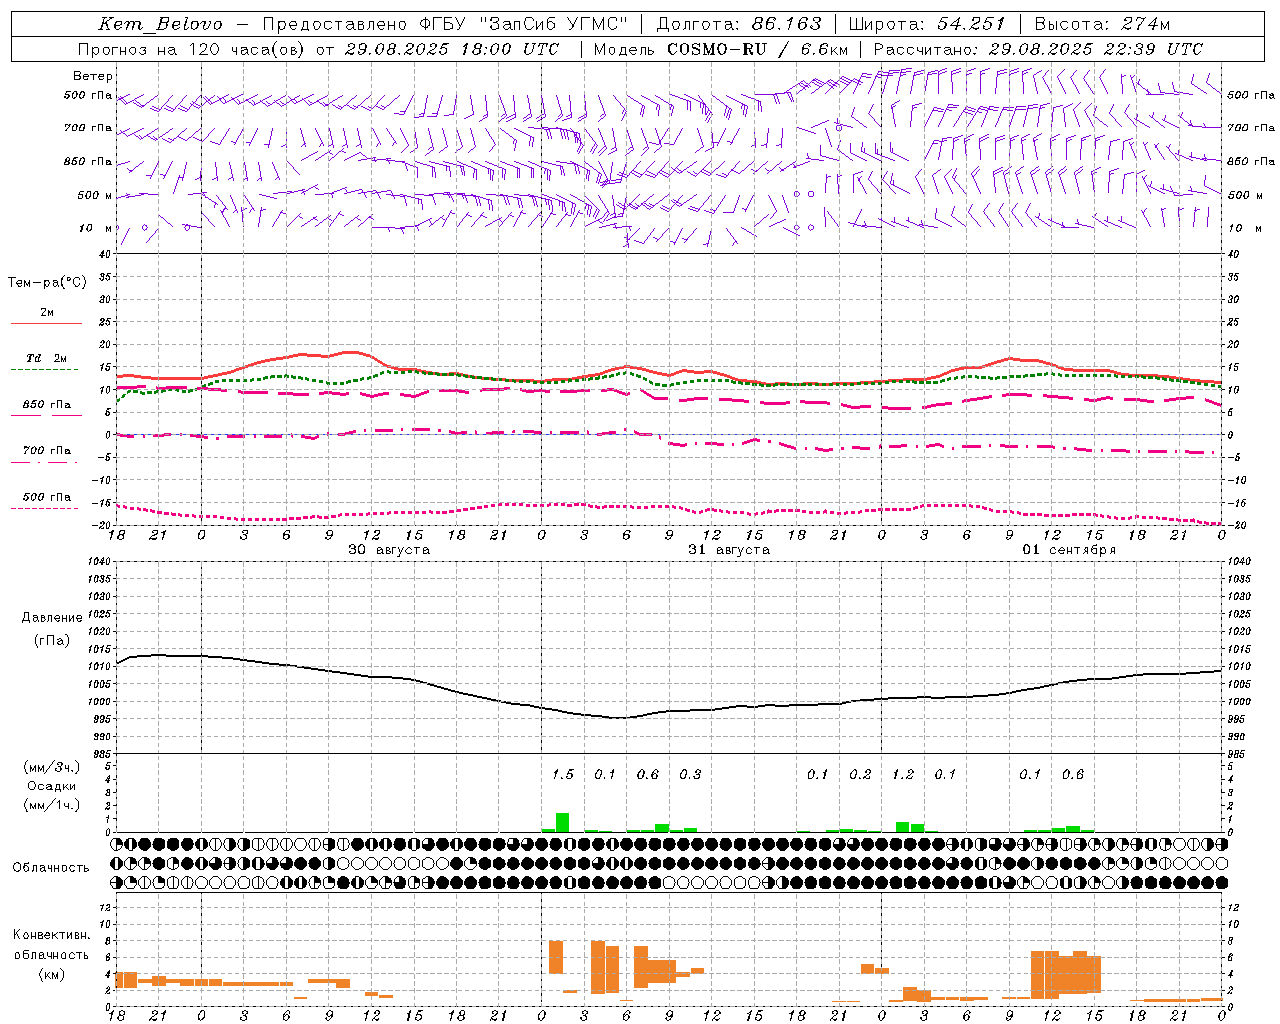Click the Ветер wind panel label

[x=92, y=76]
